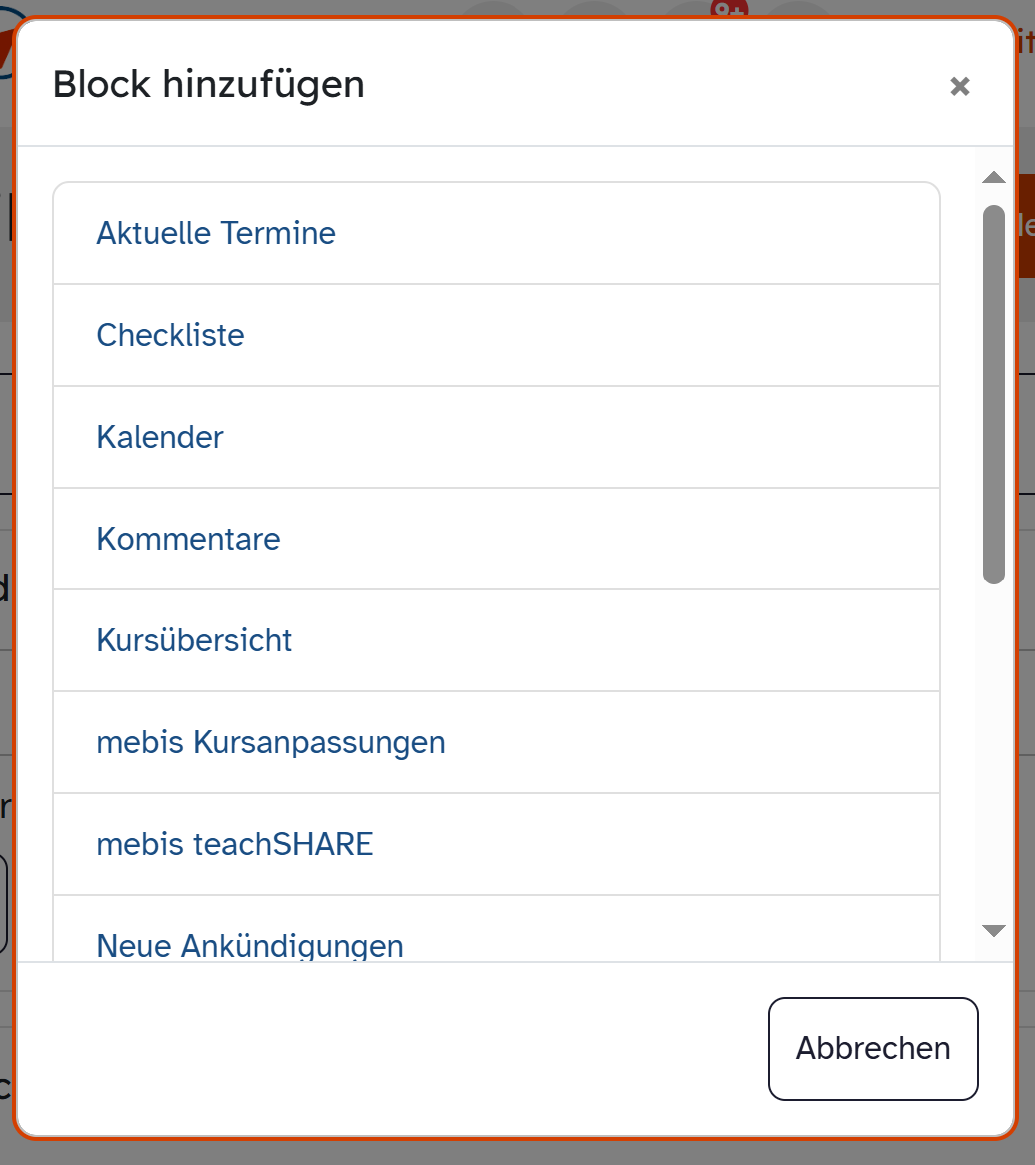Close the Block hinzufügen dialog via X
The height and width of the screenshot is (1165, 1035).
pyautogui.click(x=960, y=87)
